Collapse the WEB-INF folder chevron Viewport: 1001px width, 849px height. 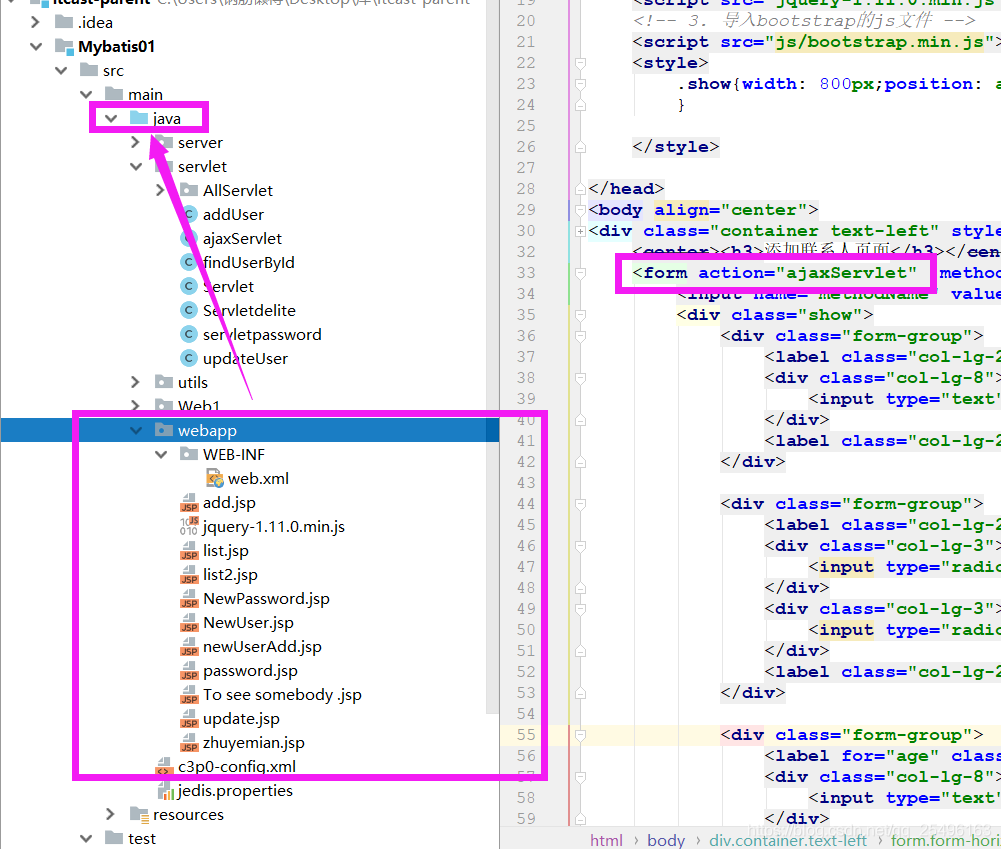coord(161,455)
